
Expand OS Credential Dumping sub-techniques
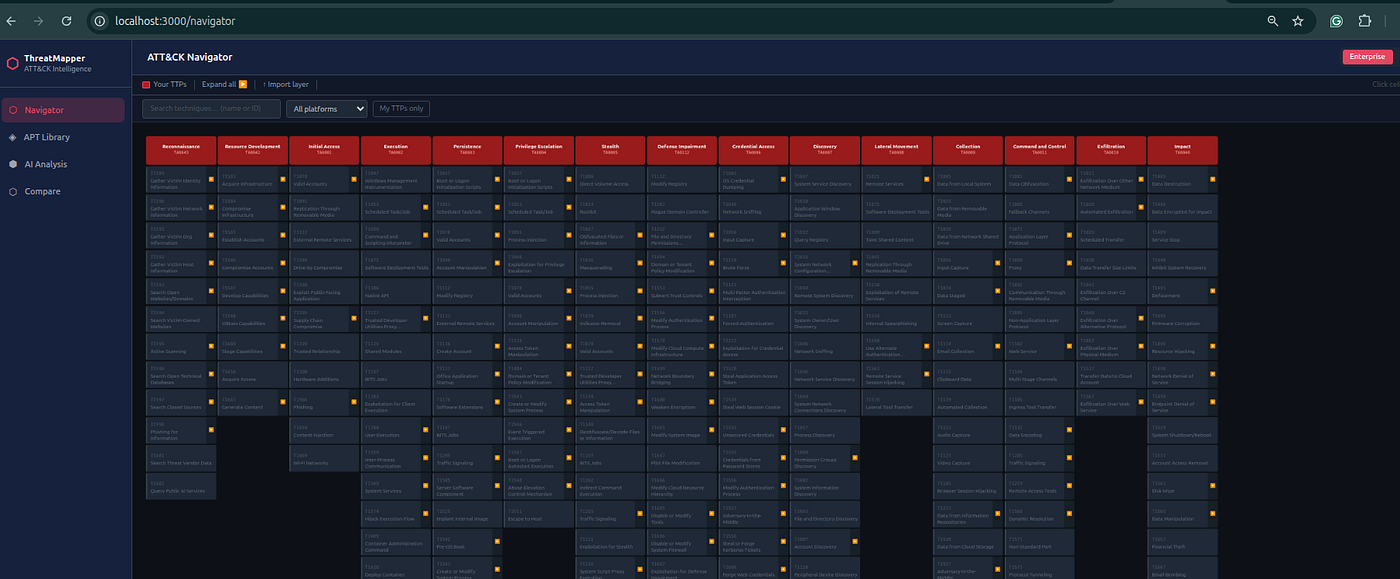click(x=784, y=180)
